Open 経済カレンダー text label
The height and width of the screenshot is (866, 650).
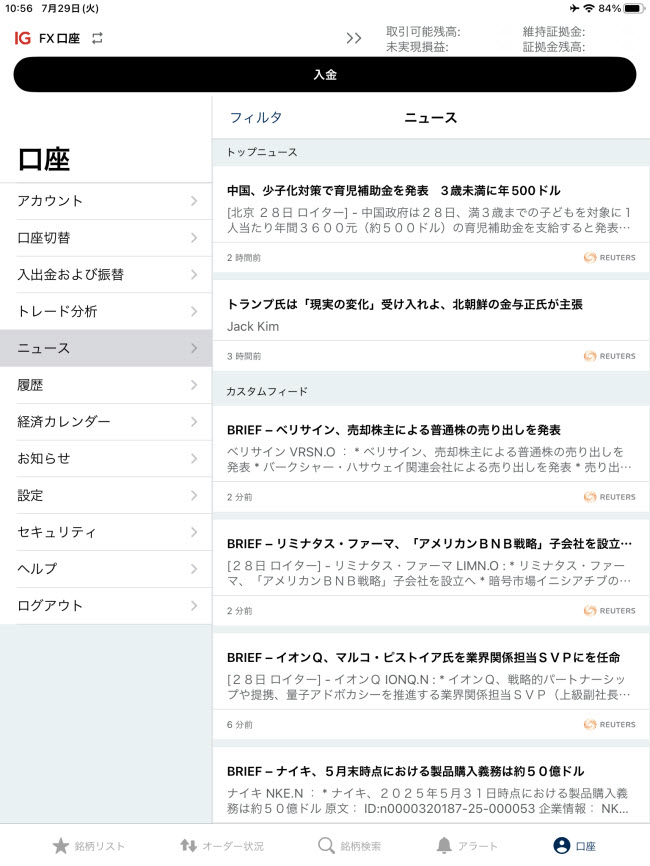[64, 422]
